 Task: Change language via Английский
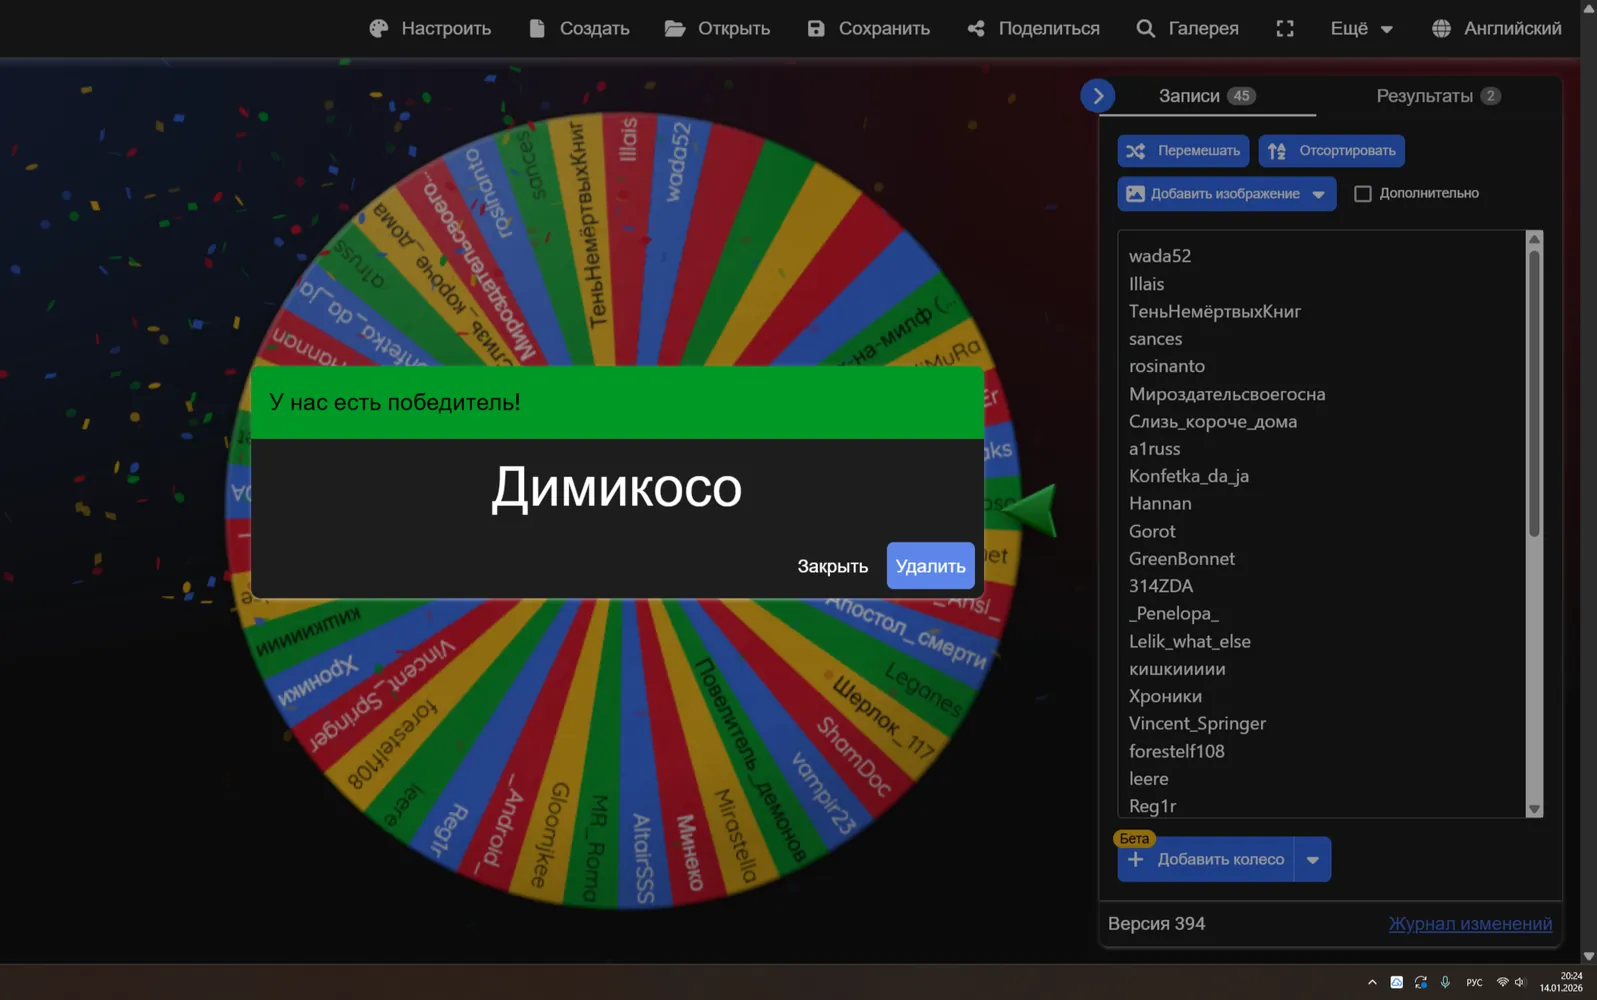pyautogui.click(x=1496, y=28)
